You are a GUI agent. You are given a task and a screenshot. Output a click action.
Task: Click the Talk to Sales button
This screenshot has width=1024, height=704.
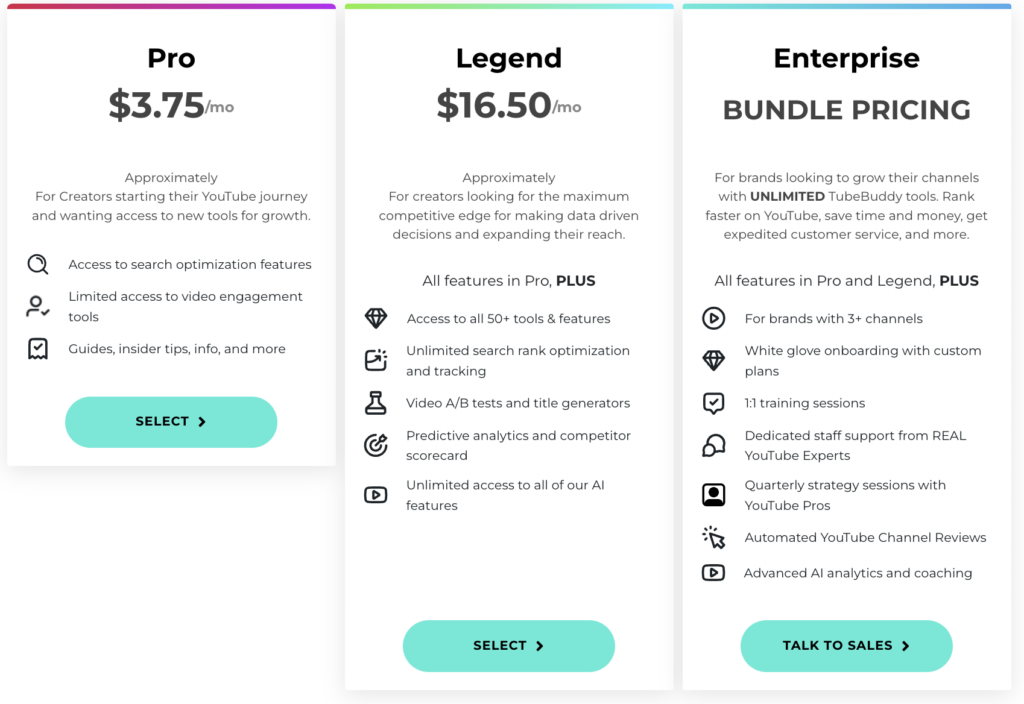click(x=846, y=646)
